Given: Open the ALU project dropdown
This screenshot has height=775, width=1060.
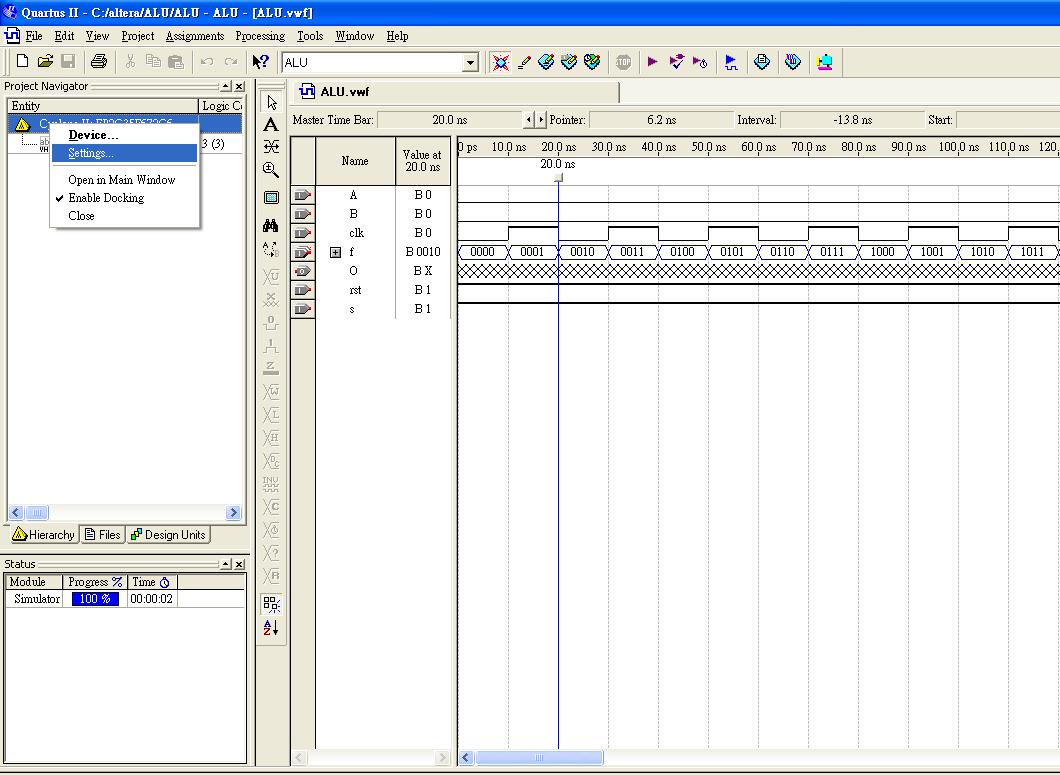Looking at the screenshot, I should pos(470,63).
